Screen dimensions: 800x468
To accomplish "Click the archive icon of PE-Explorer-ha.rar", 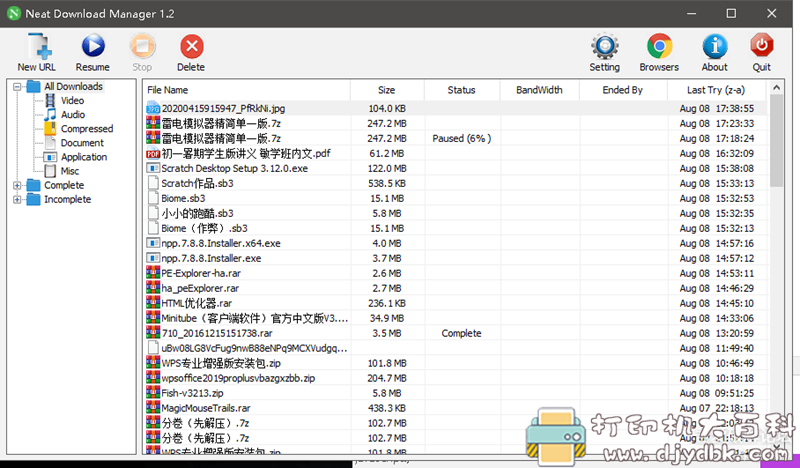I will 153,273.
